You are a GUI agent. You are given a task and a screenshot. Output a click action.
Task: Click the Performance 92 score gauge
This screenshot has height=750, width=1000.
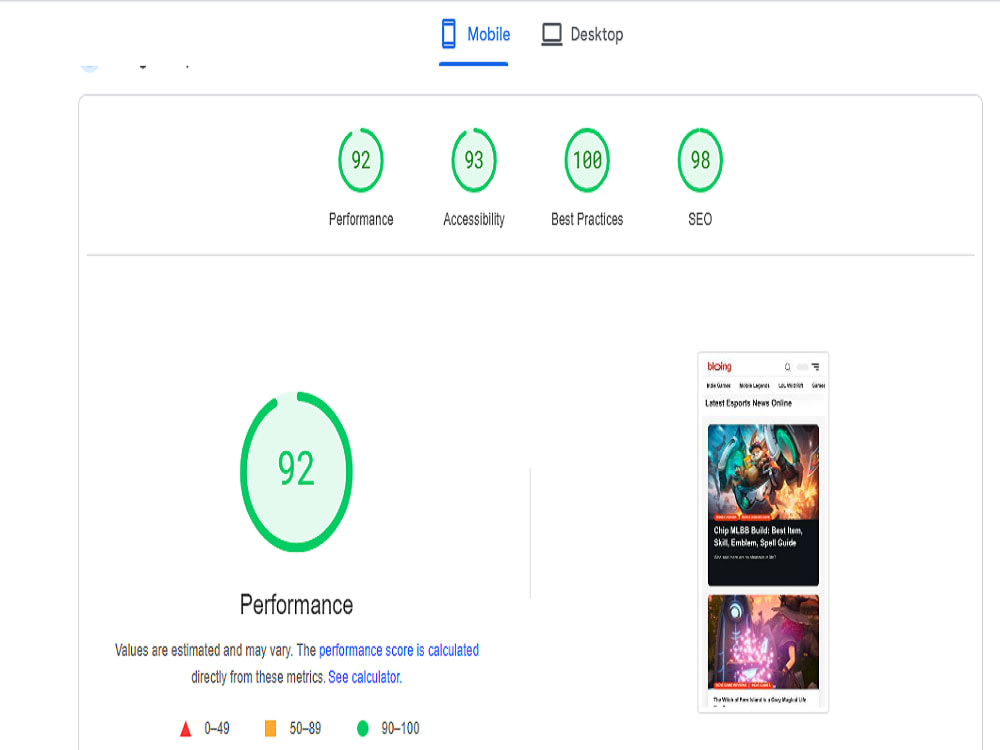[360, 158]
